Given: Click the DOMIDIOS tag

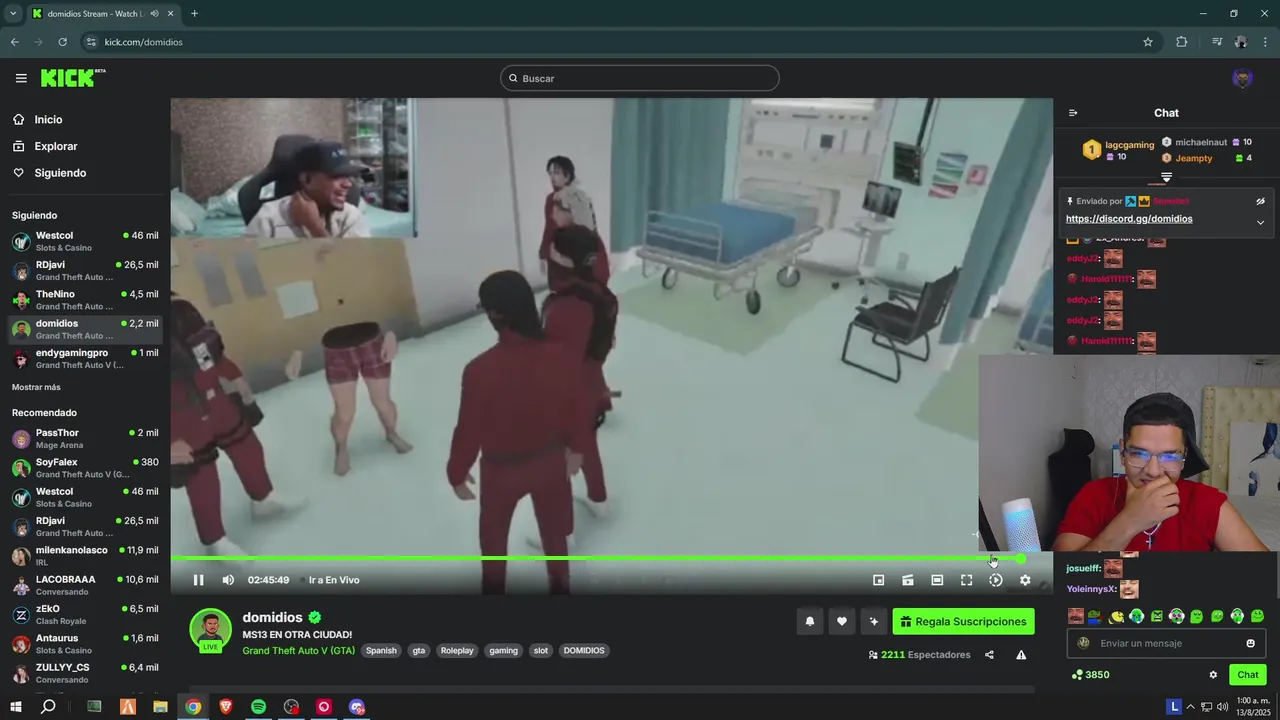Looking at the screenshot, I should [x=584, y=650].
